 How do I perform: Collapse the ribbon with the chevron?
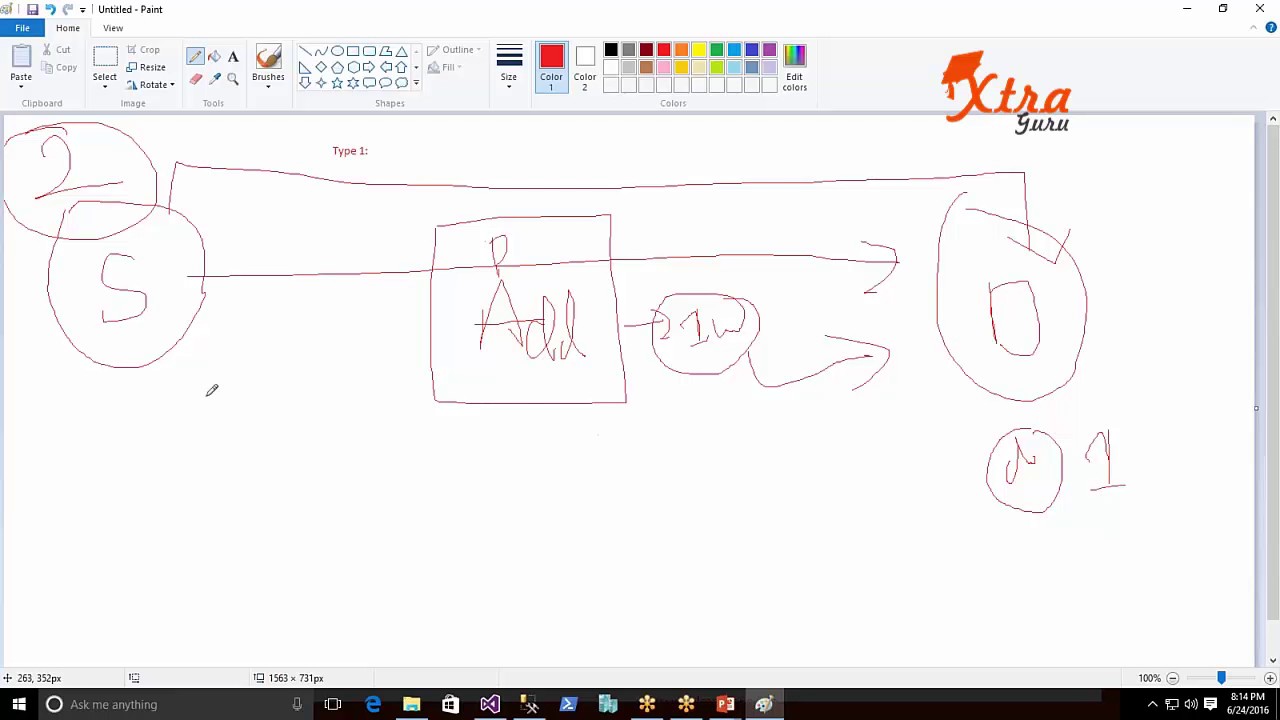(1254, 28)
